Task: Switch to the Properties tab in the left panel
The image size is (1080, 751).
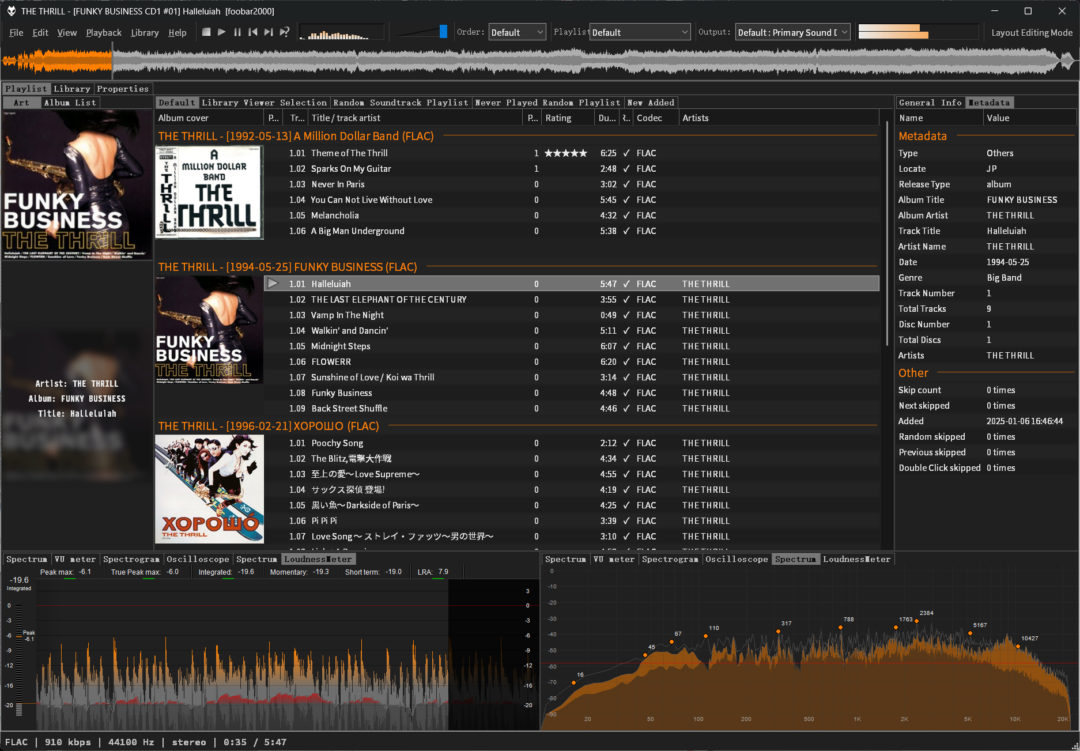Action: coord(123,88)
